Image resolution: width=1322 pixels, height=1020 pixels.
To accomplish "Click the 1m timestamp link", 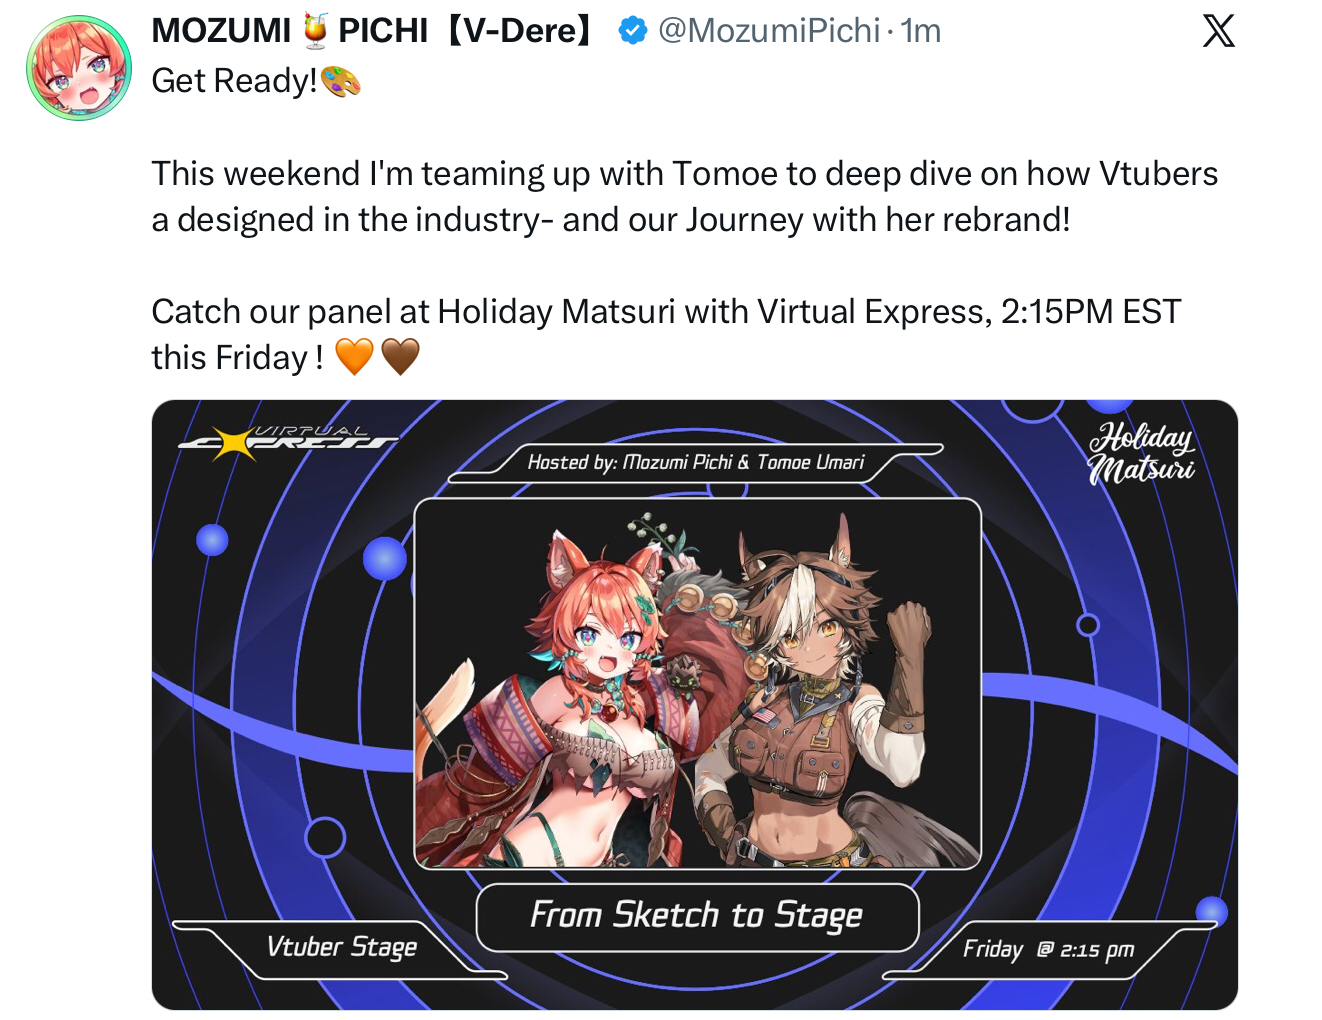I will (921, 31).
